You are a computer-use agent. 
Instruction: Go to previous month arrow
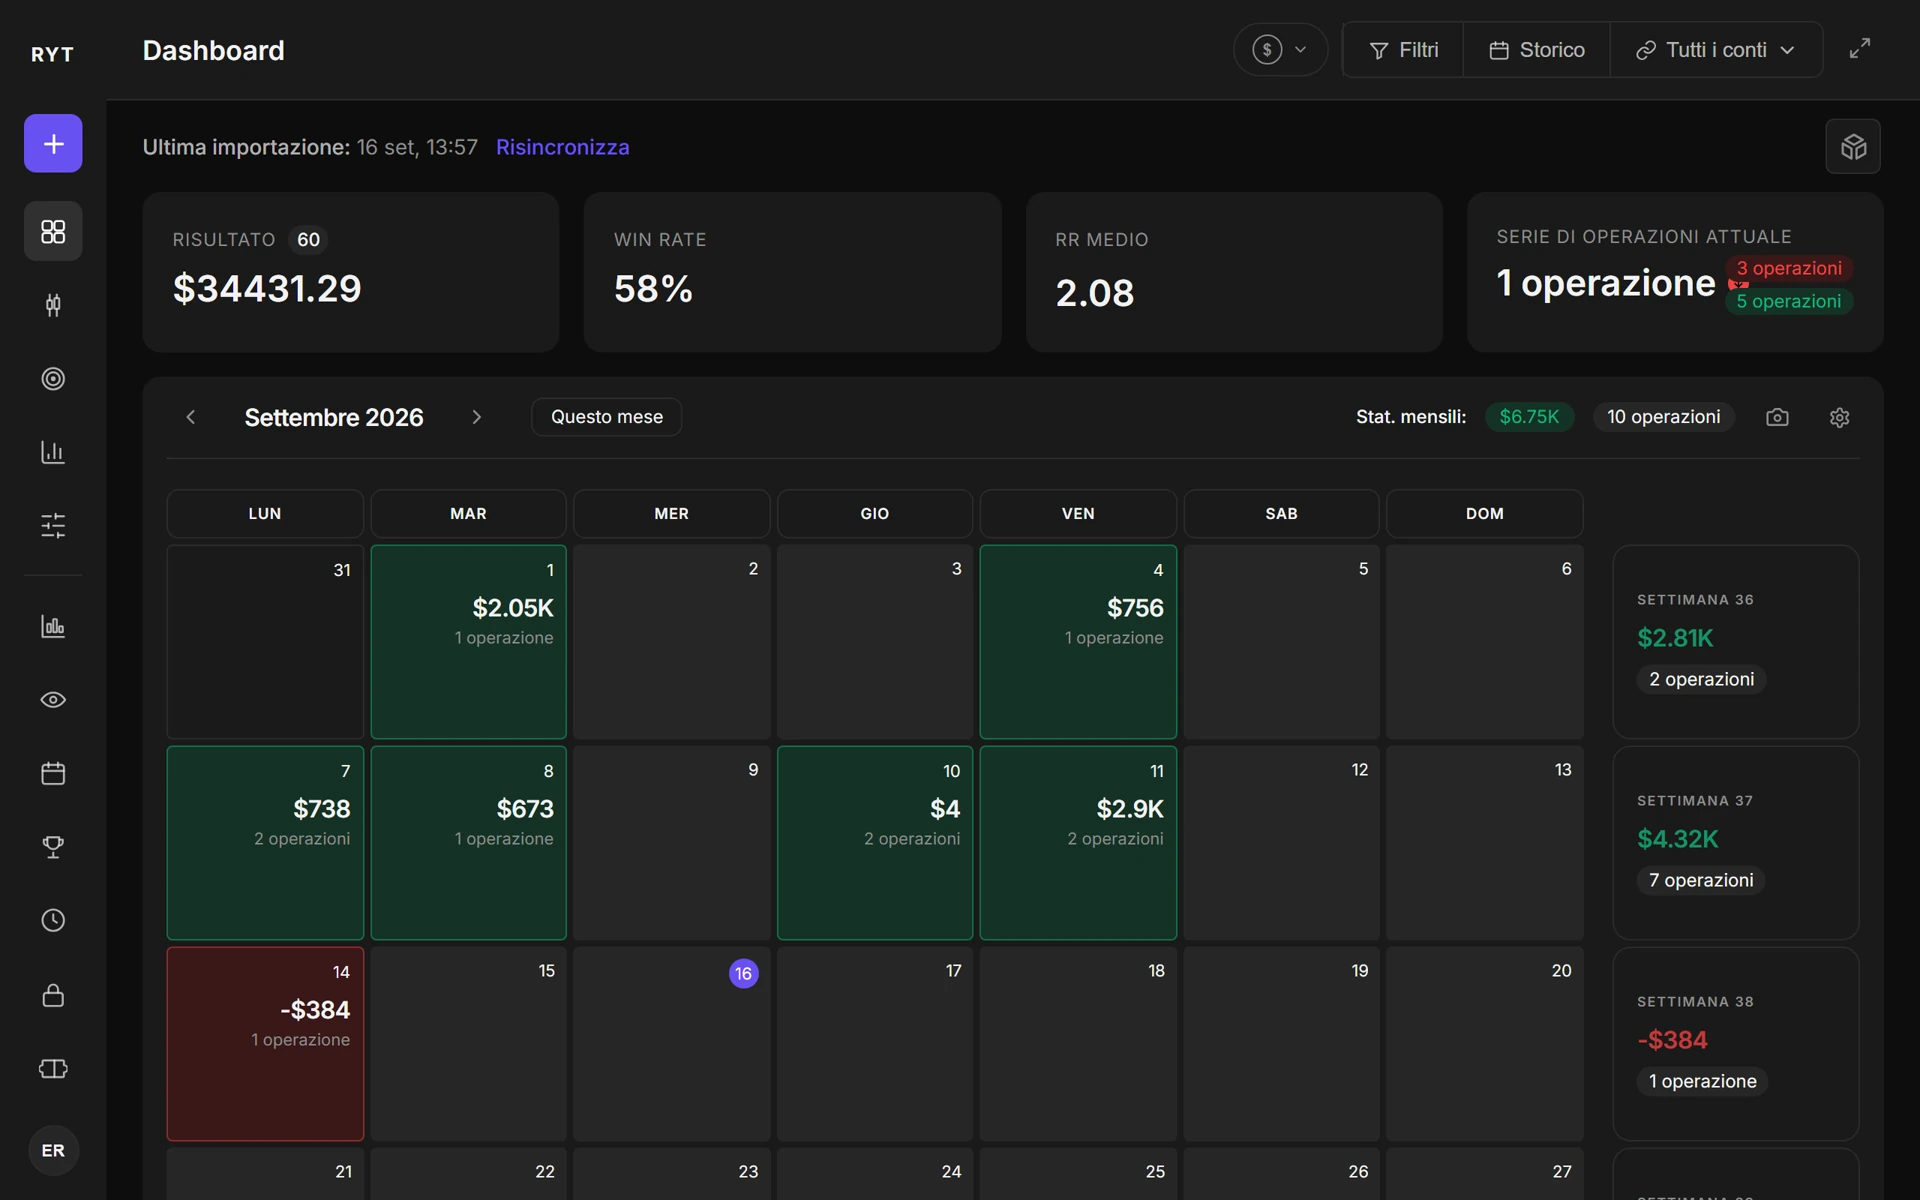191,417
